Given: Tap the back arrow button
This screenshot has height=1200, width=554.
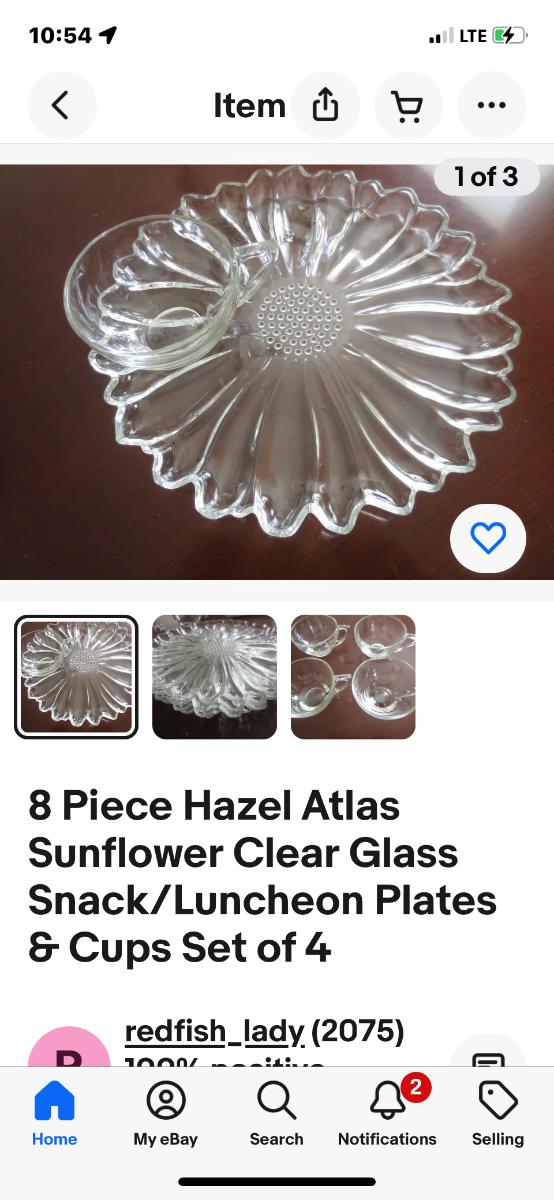Looking at the screenshot, I should click(x=61, y=105).
